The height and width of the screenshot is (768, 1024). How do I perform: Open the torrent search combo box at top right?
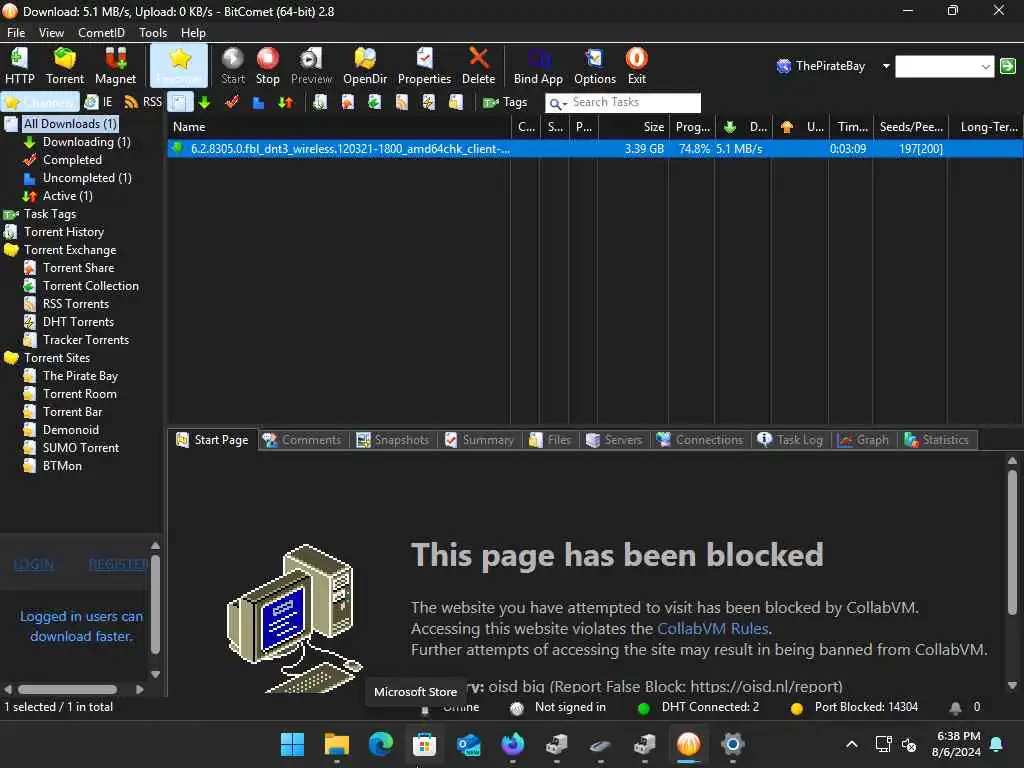[944, 66]
